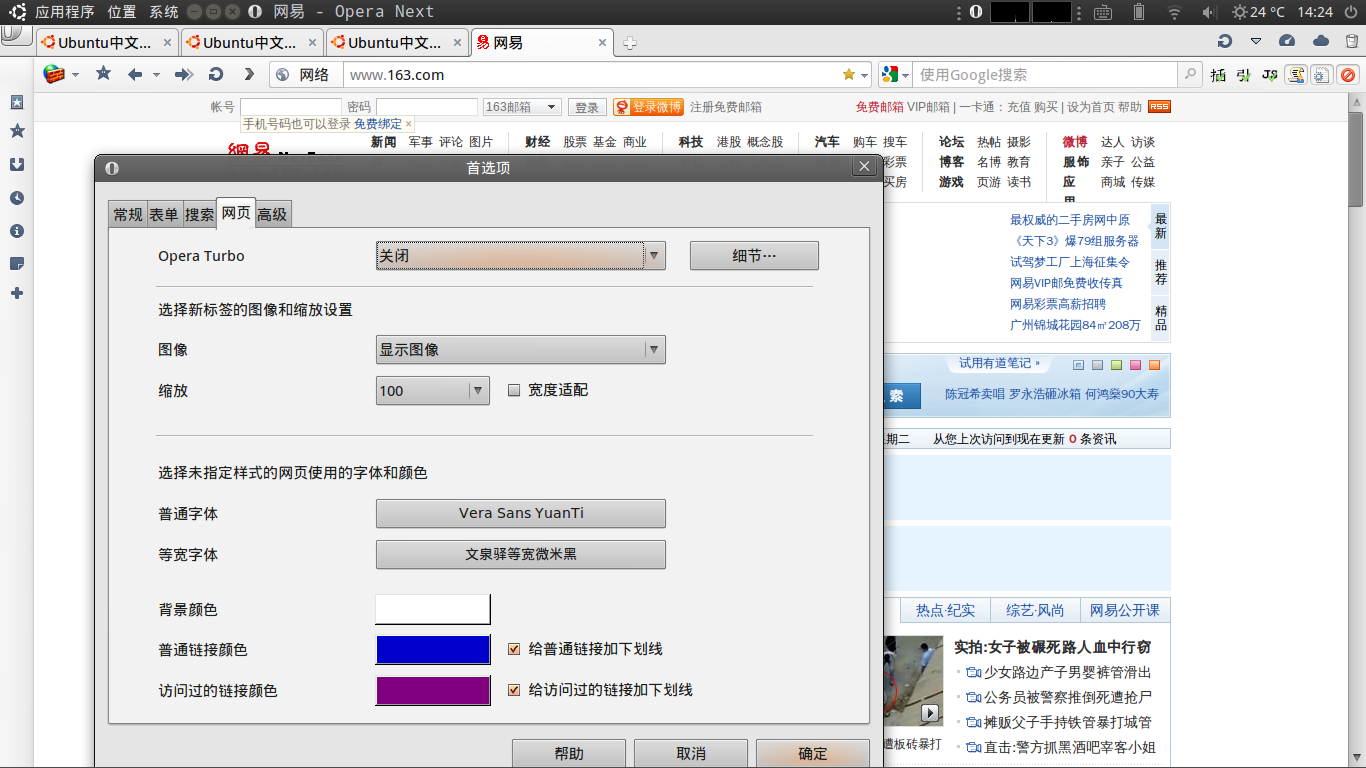Switch to the 常规 tab in preferences
1366x768 pixels.
(128, 215)
